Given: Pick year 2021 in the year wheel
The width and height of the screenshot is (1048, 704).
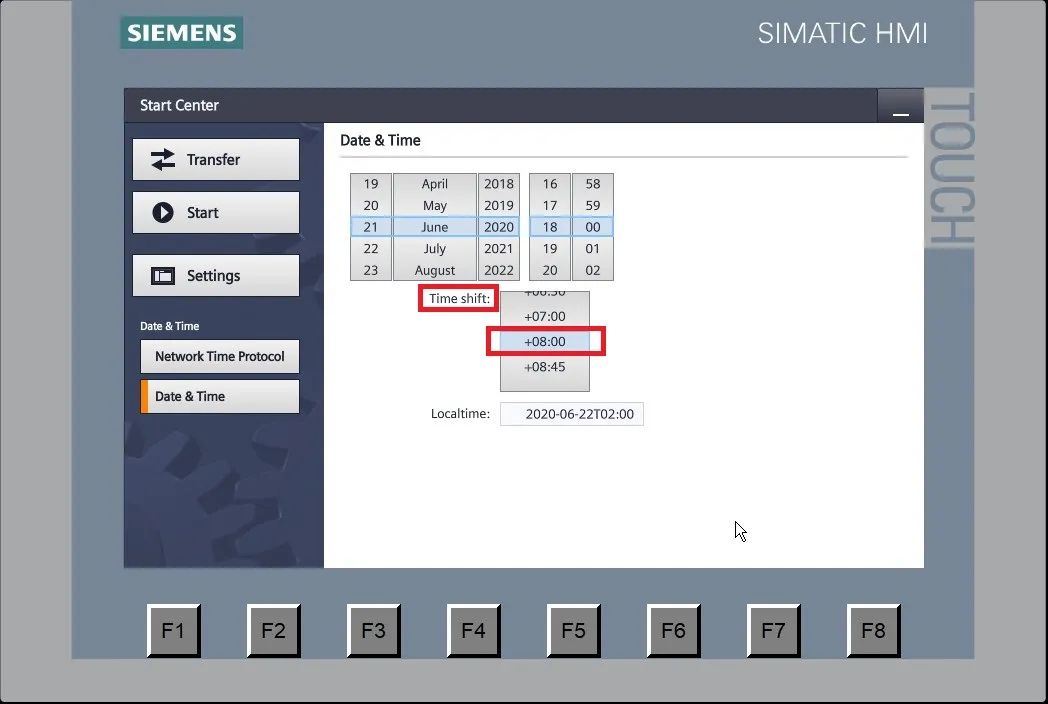Looking at the screenshot, I should [499, 249].
